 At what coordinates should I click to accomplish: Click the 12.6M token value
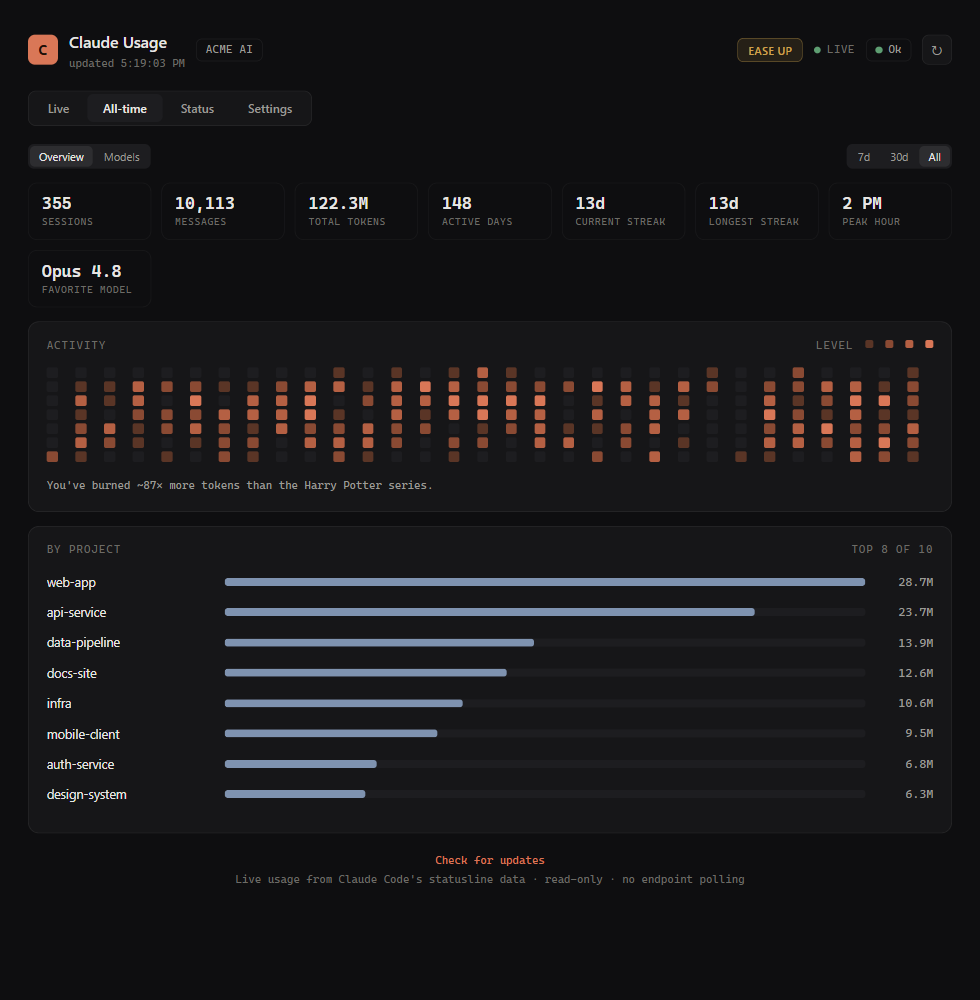click(x=916, y=673)
